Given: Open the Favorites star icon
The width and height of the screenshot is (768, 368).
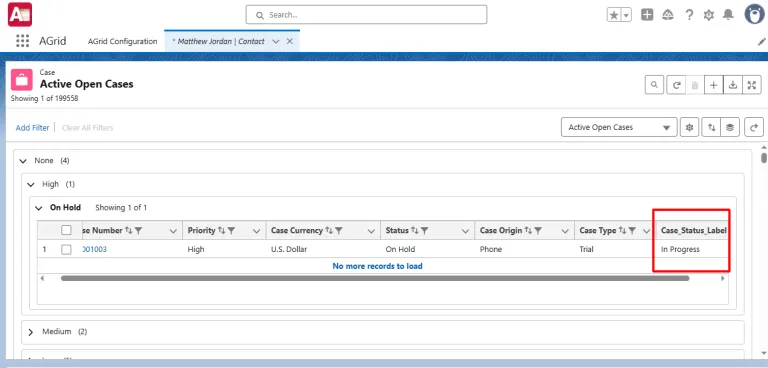Looking at the screenshot, I should (614, 15).
